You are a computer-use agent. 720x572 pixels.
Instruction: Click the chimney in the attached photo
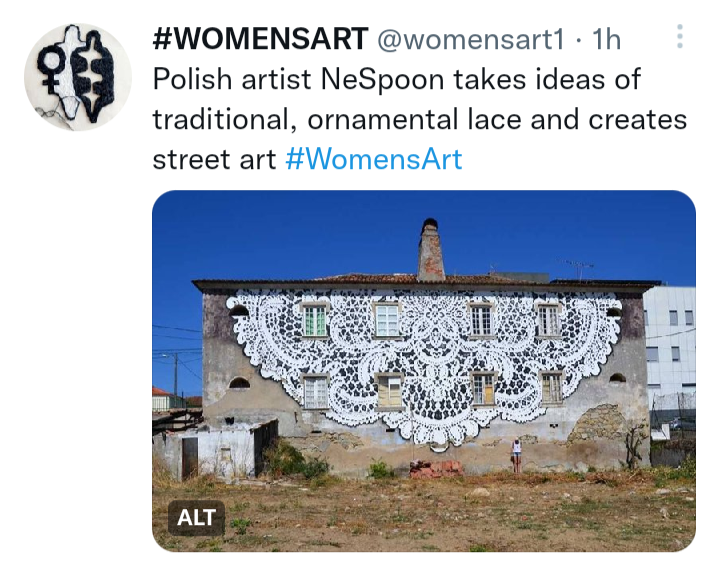point(431,250)
